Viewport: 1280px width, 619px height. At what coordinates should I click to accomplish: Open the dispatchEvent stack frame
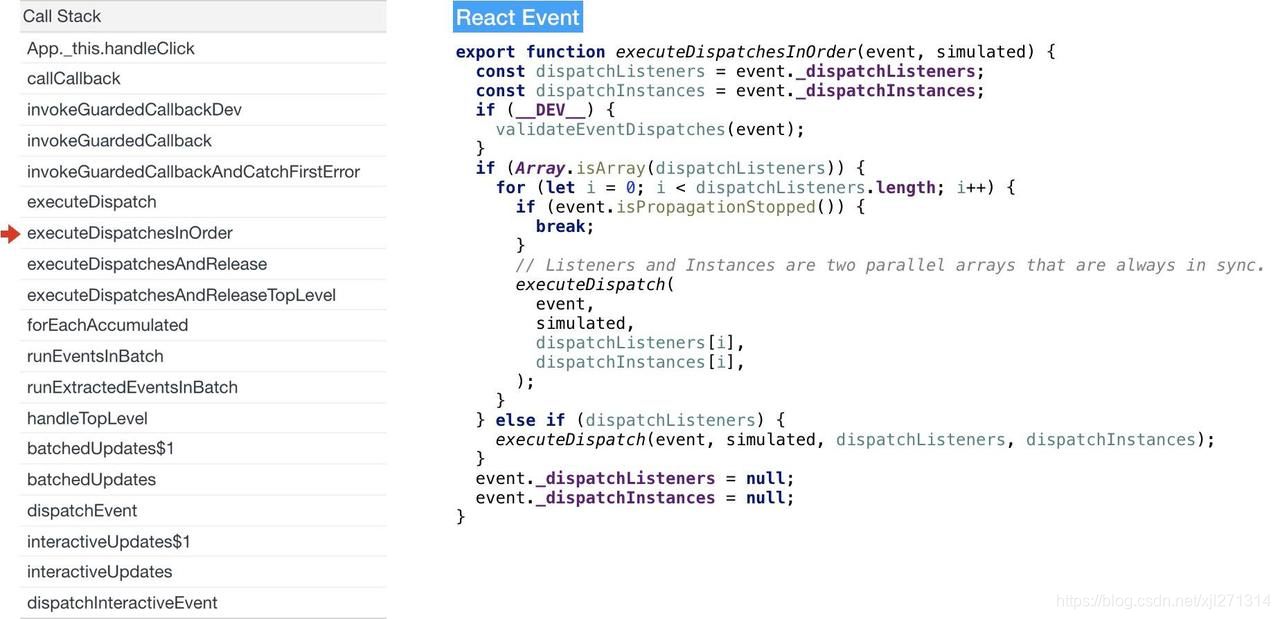pyautogui.click(x=203, y=510)
